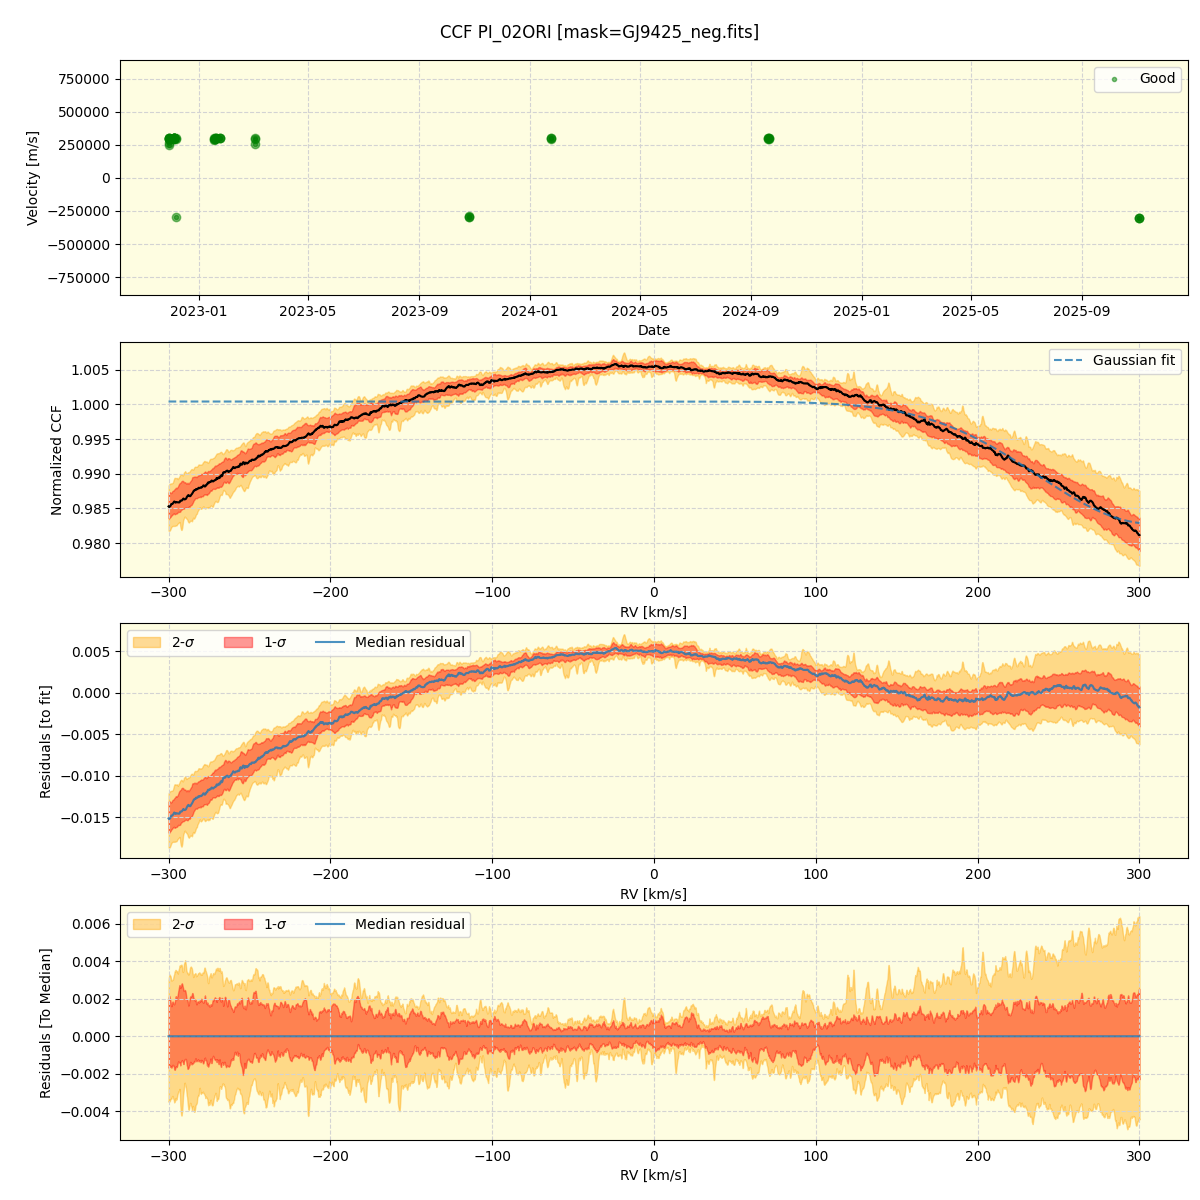The height and width of the screenshot is (1200, 1200).
Task: Click the data point near 2024-09
Action: (769, 139)
